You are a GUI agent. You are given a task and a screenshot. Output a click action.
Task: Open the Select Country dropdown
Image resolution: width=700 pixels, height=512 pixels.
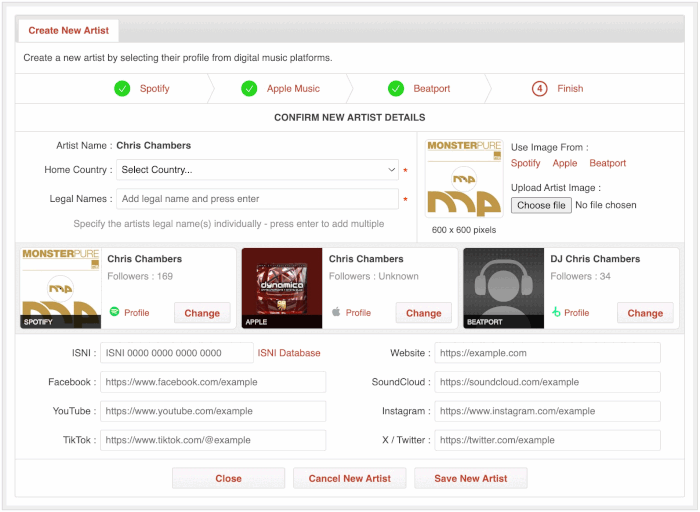click(257, 170)
